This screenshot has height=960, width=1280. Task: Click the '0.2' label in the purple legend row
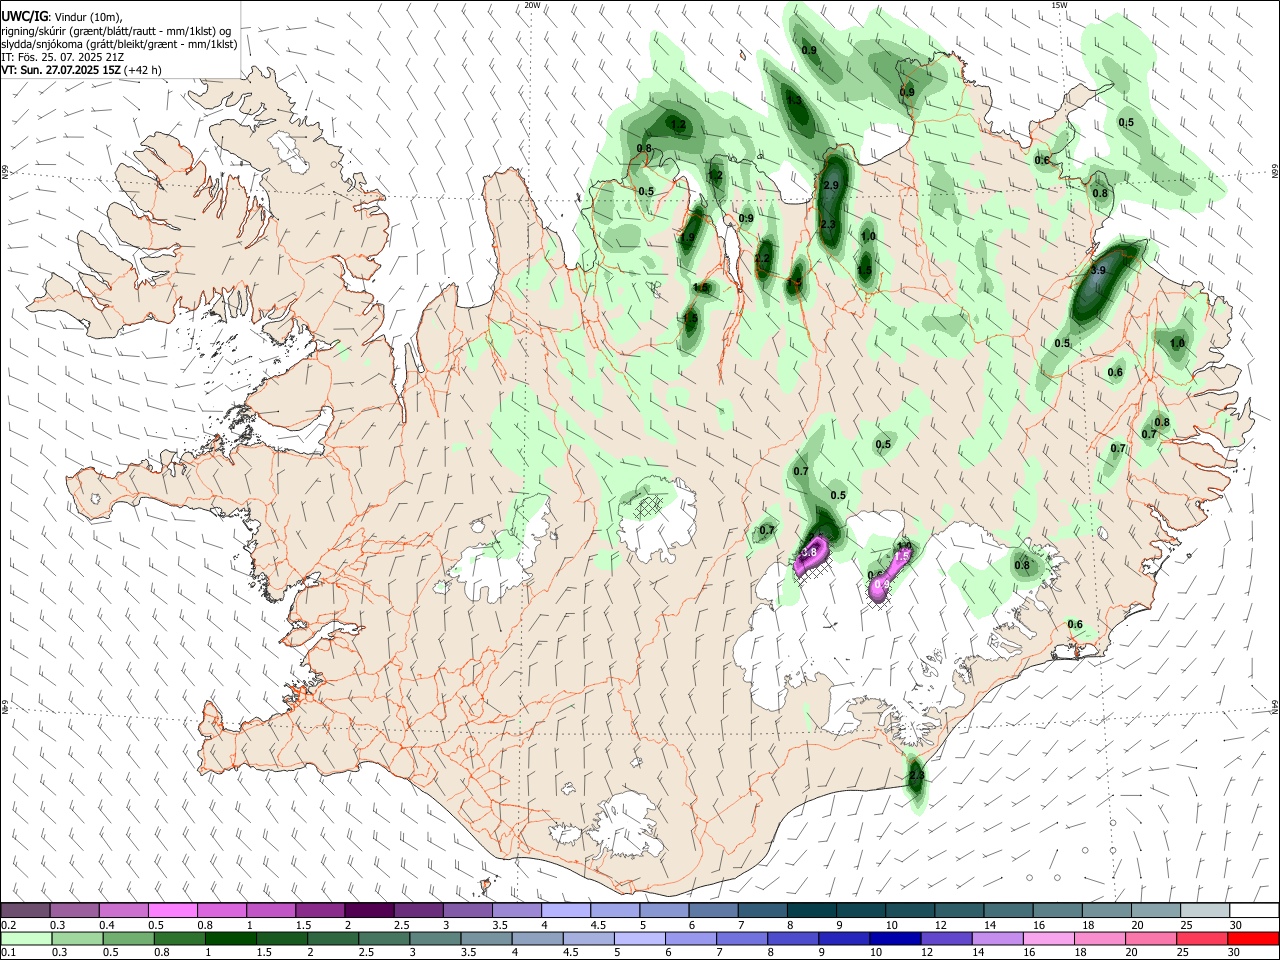[8, 925]
